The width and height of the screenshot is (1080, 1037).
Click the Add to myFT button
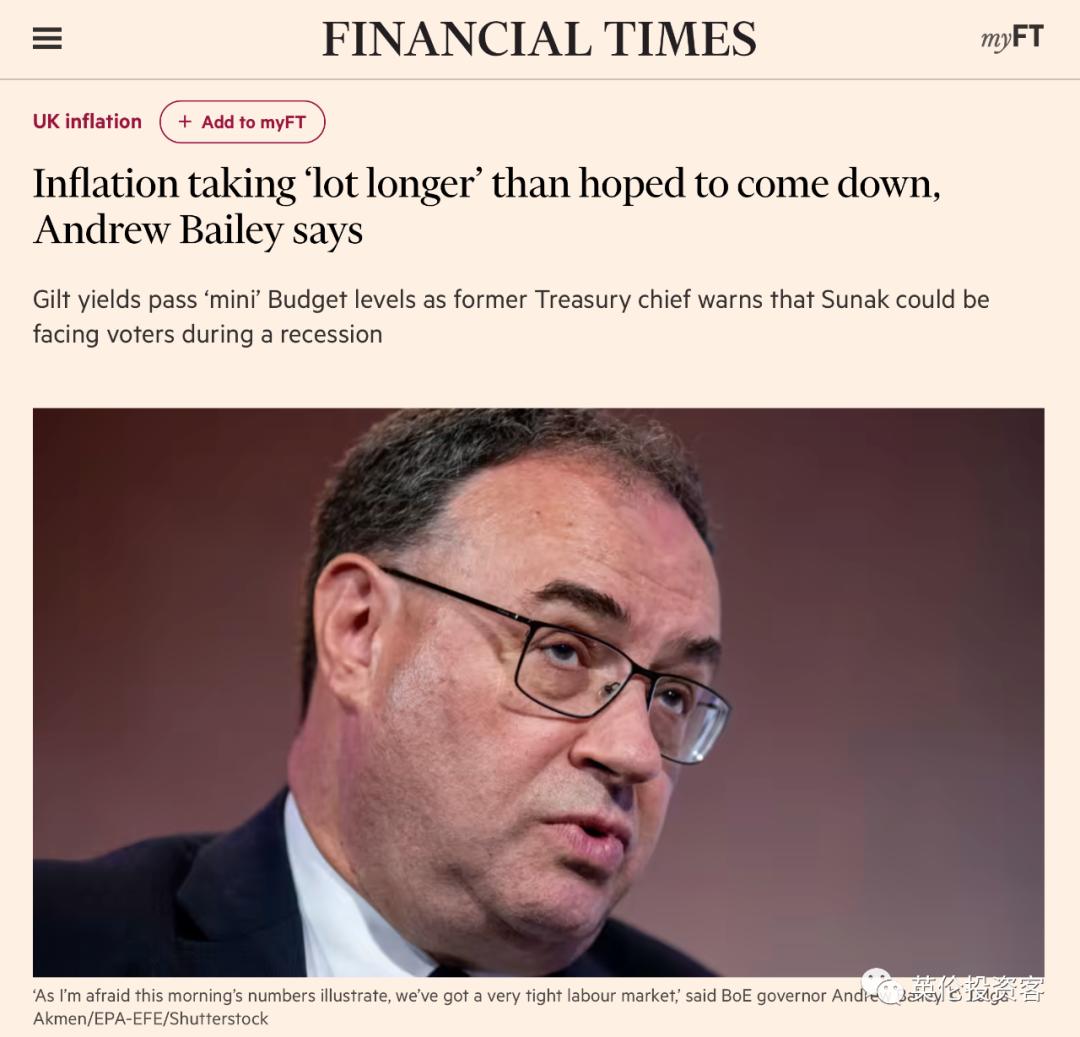pyautogui.click(x=242, y=121)
